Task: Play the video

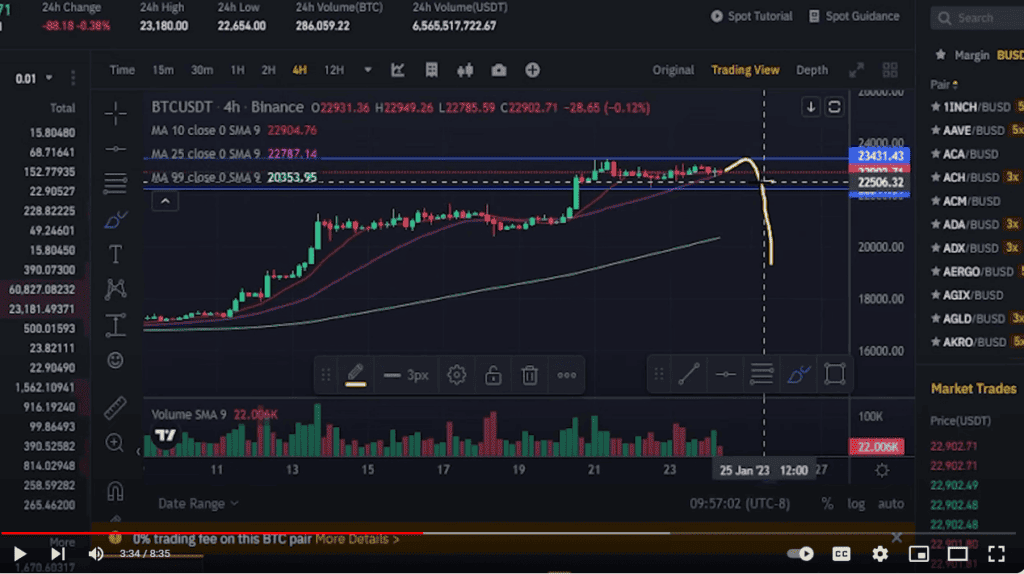Action: click(x=20, y=554)
